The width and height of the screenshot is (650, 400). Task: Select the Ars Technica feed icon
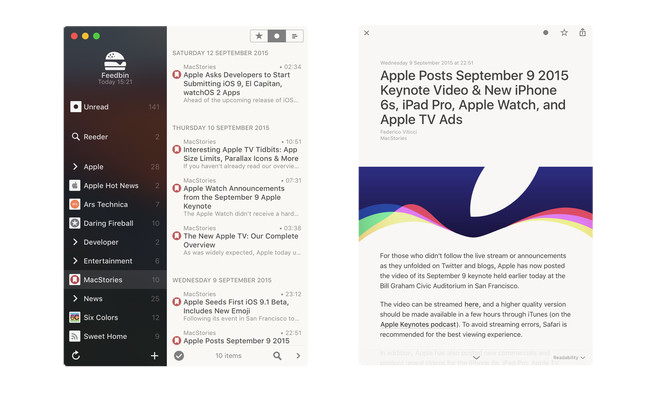(x=75, y=204)
